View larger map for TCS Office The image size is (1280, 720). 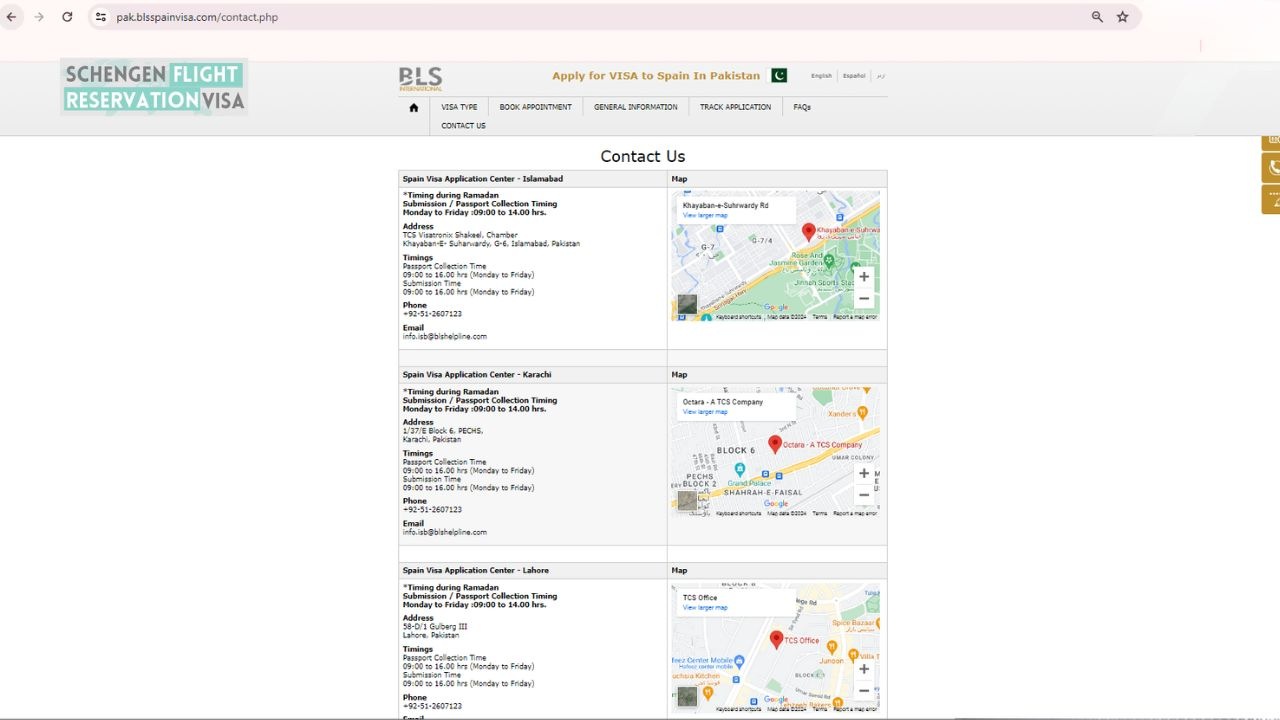pyautogui.click(x=705, y=608)
